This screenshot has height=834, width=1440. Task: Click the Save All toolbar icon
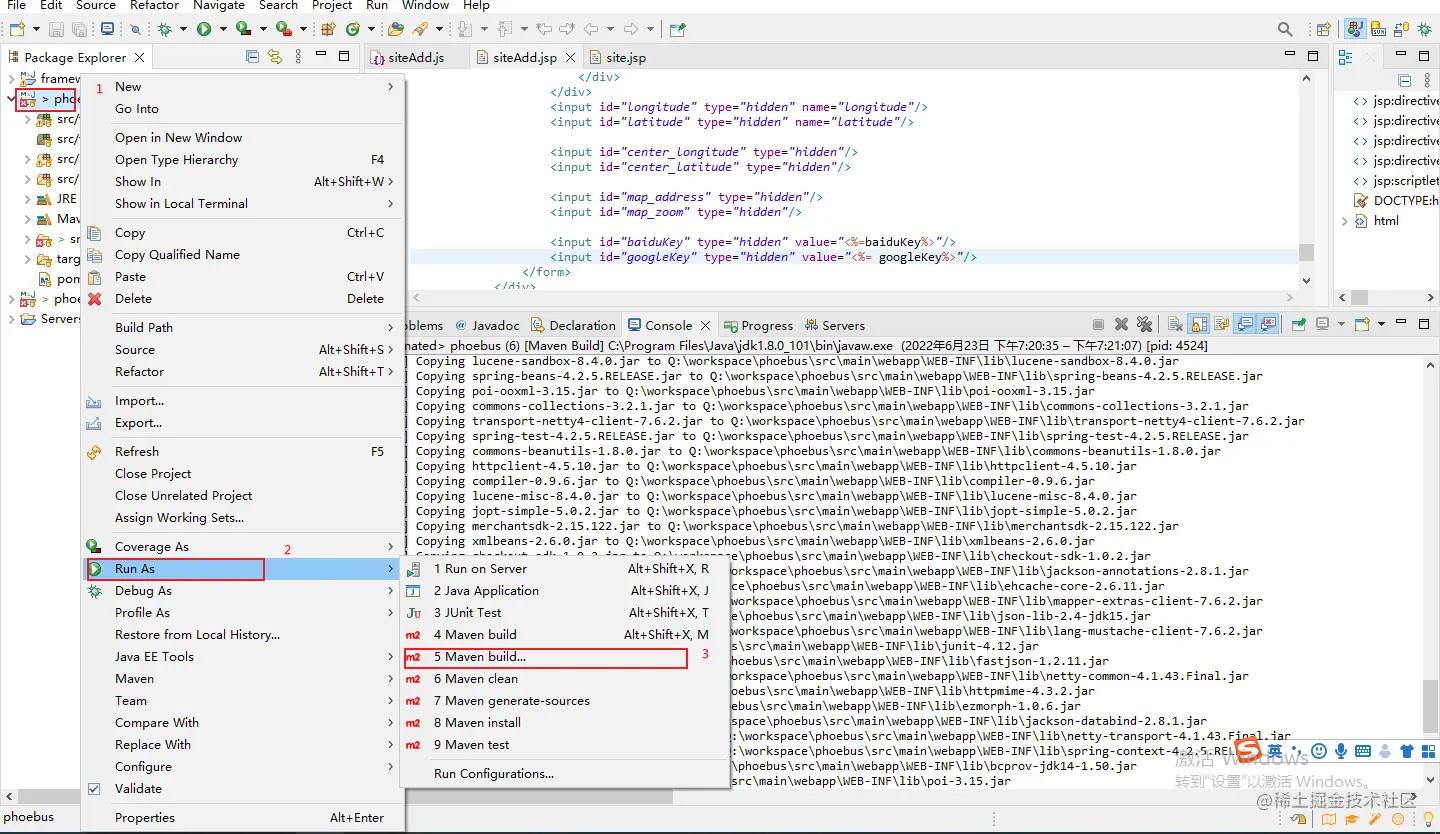(x=79, y=29)
